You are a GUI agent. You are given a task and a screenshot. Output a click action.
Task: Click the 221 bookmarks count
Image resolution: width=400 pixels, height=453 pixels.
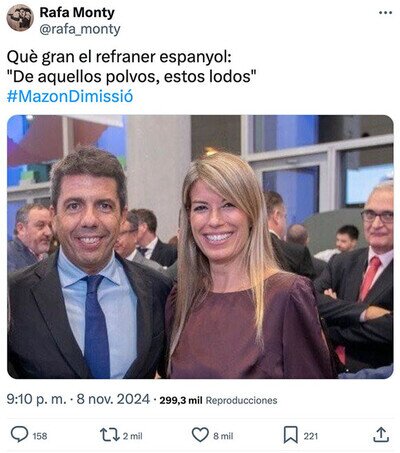click(x=310, y=436)
